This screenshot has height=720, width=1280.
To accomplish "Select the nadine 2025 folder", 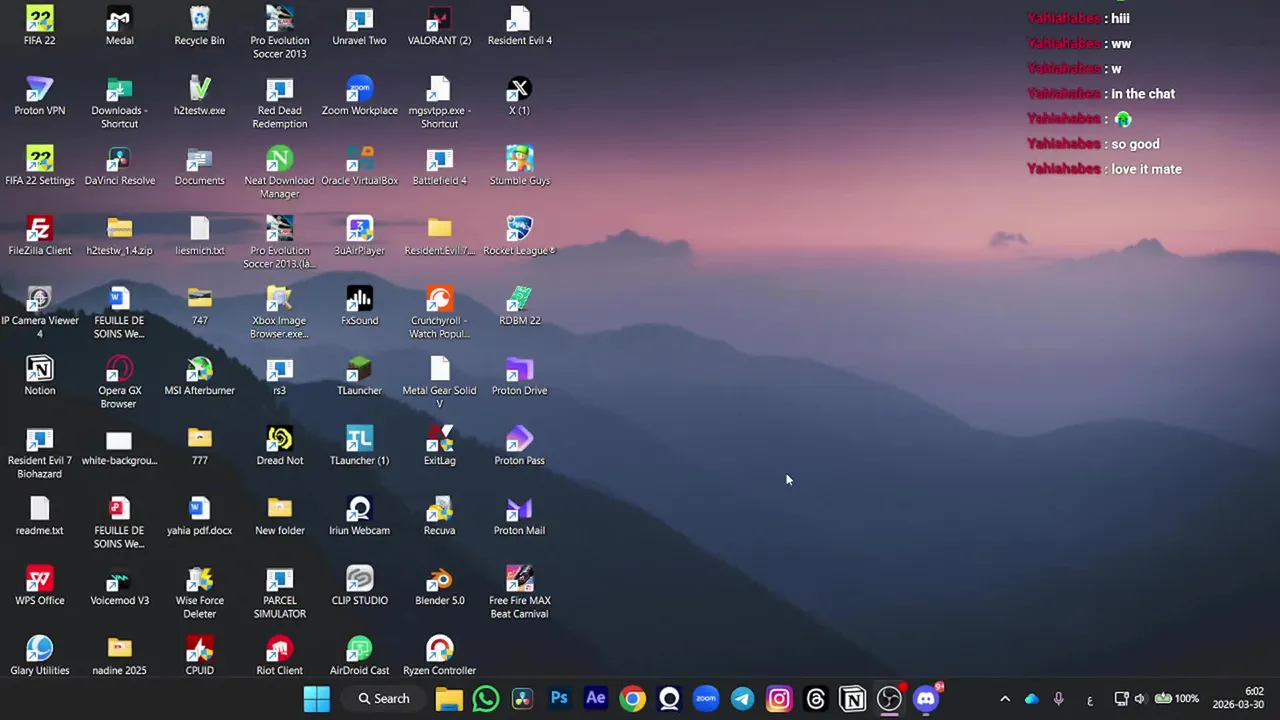I will point(119,656).
